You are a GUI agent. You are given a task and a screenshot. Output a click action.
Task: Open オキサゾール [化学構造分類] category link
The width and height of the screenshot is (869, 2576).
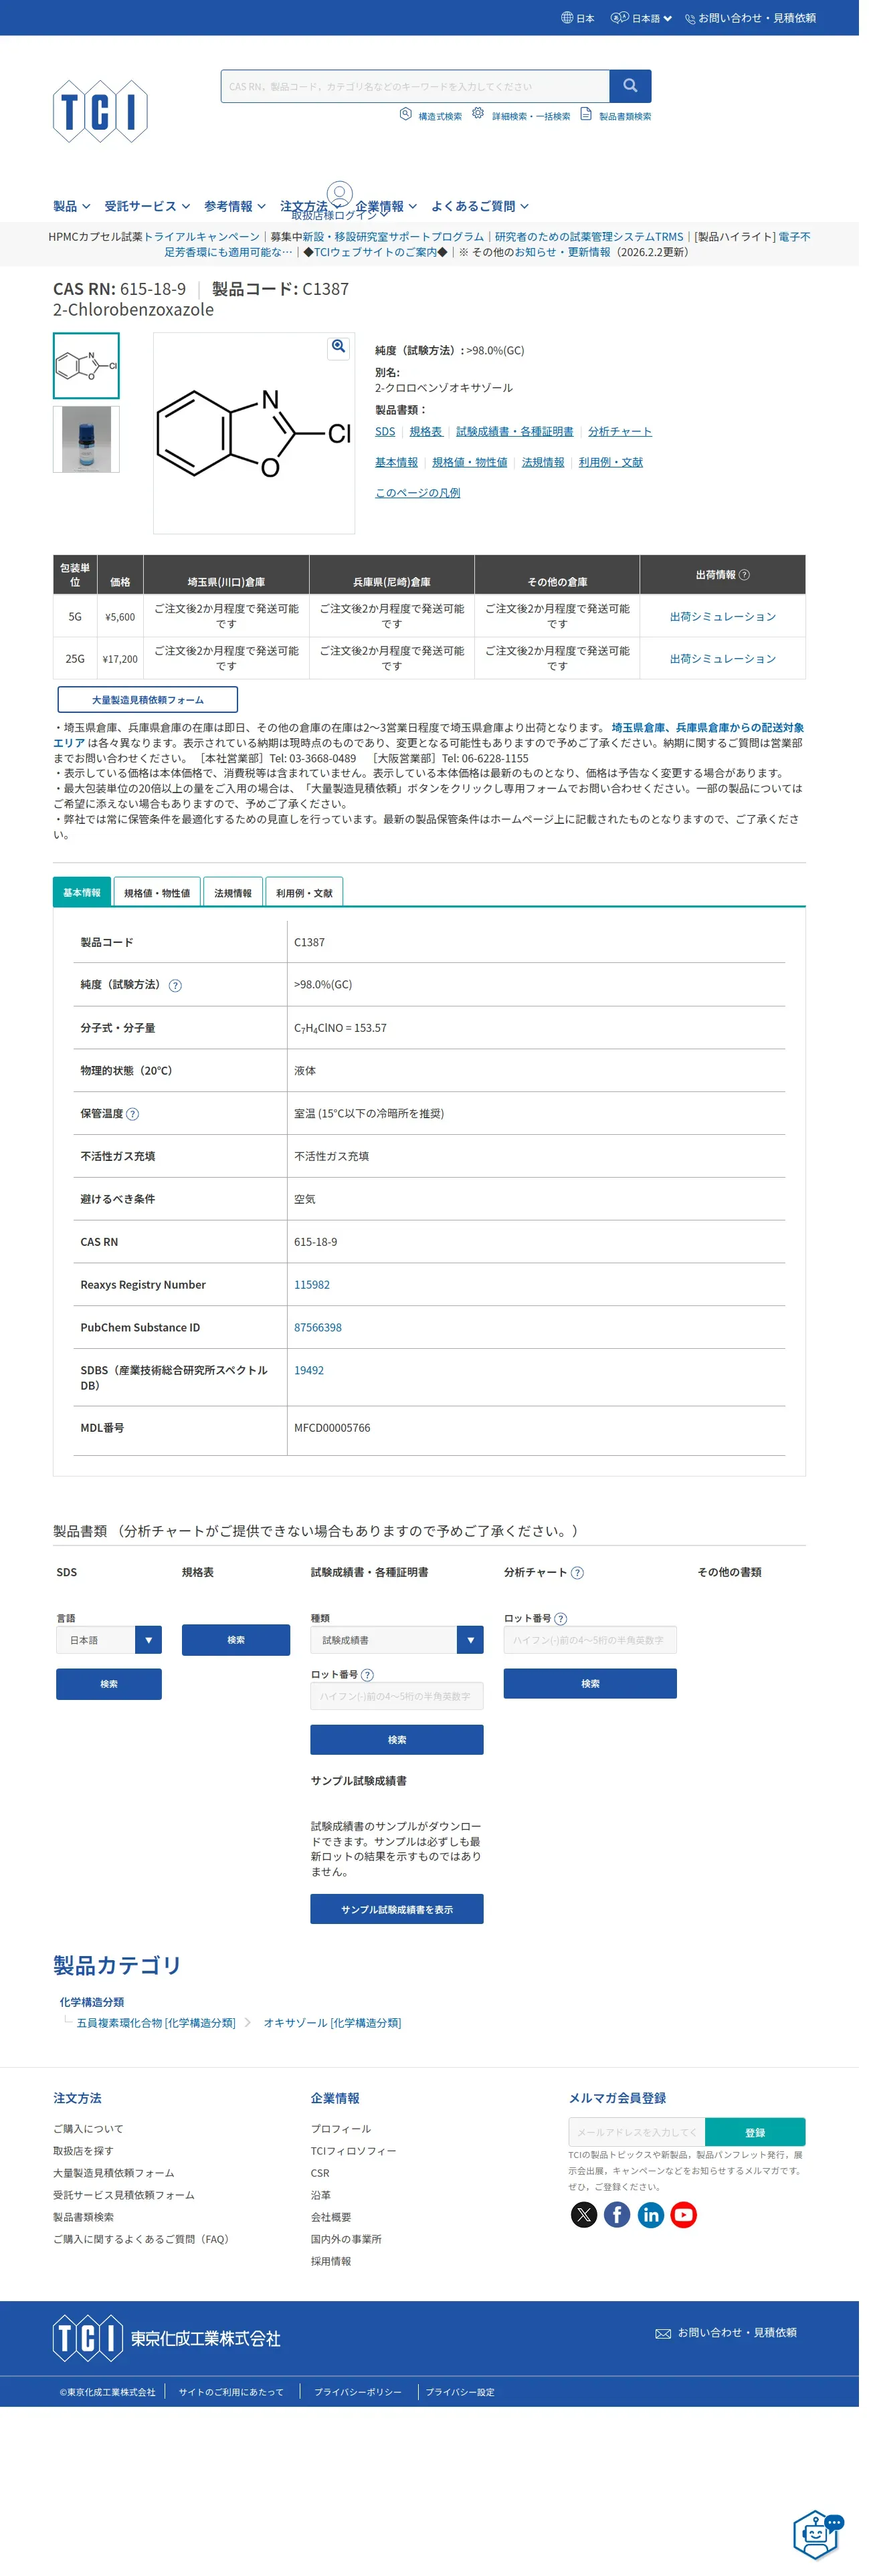[x=332, y=2022]
